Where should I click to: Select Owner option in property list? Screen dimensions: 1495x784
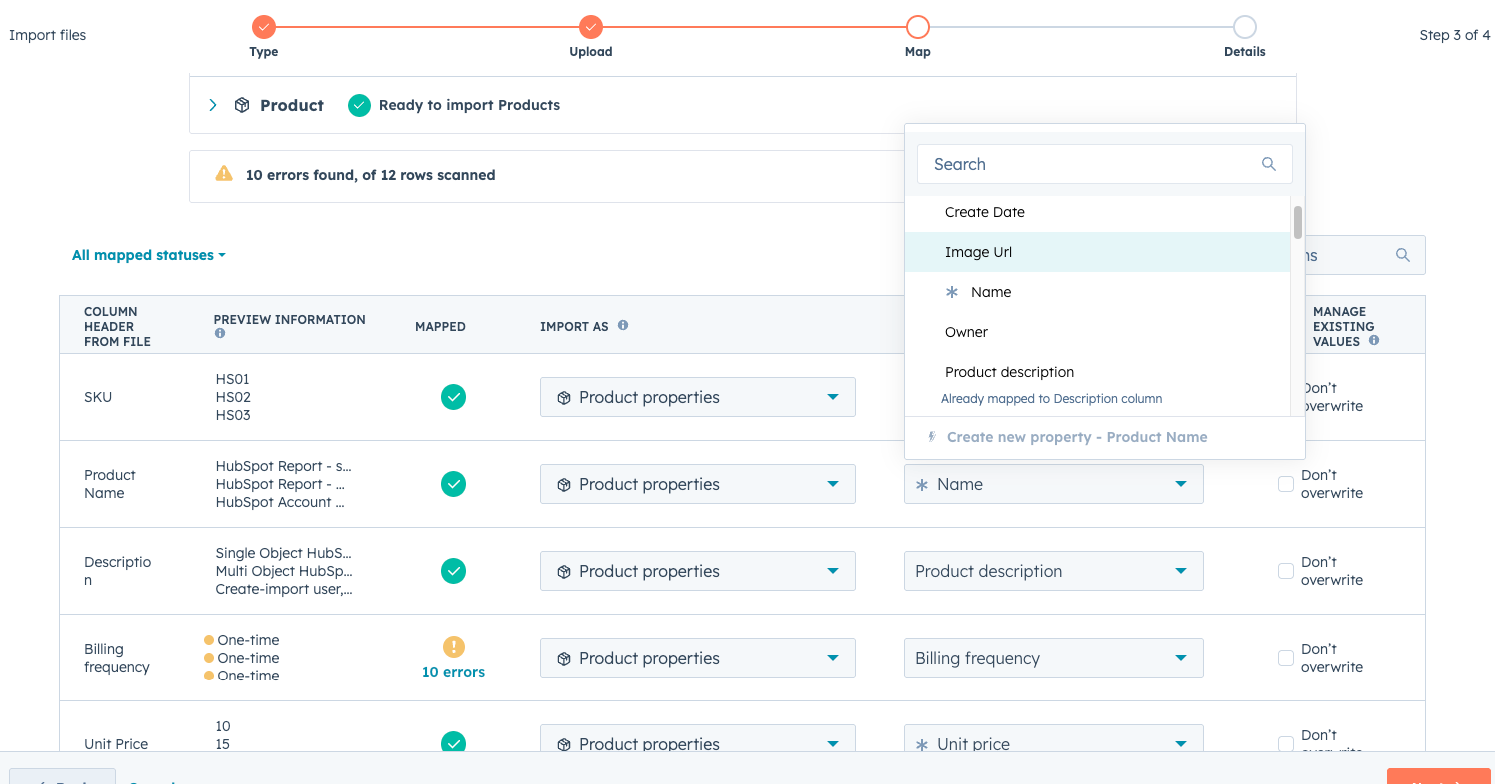966,332
